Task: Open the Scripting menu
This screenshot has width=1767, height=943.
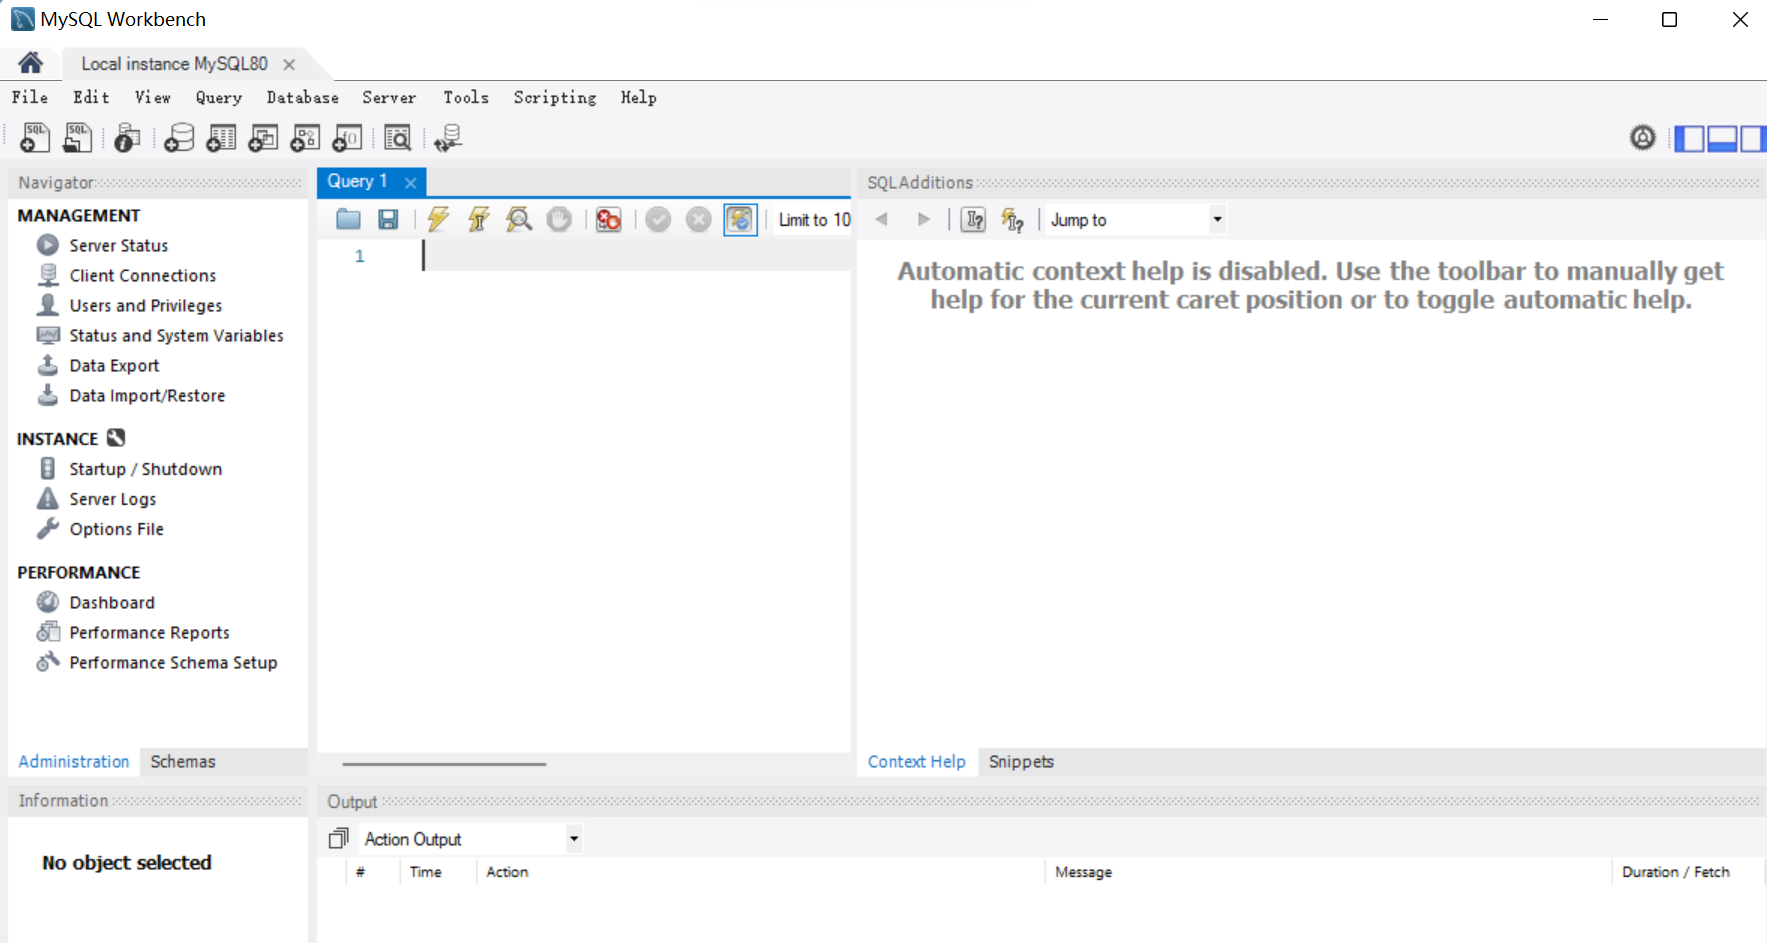Action: click(x=555, y=97)
